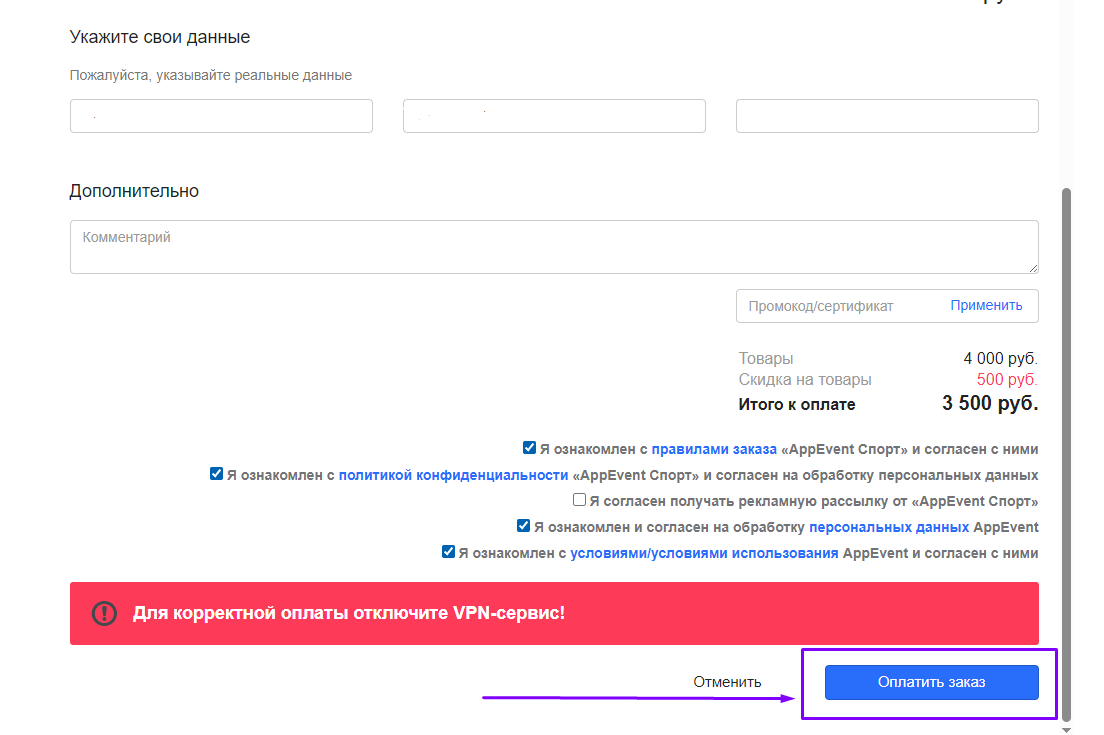Click the page vertical scrollbar thumb
The height and width of the screenshot is (735, 1104).
click(1066, 450)
